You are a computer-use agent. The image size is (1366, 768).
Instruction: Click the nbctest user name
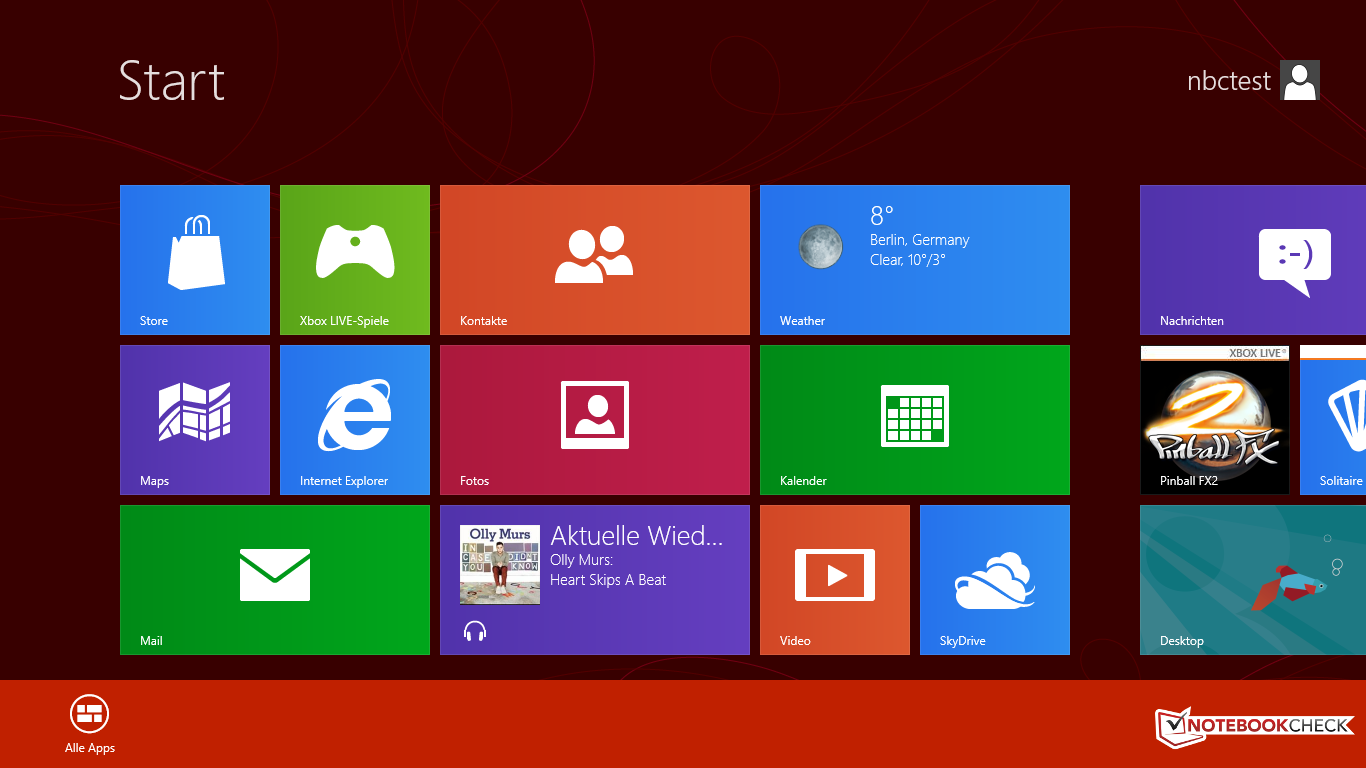[1229, 81]
